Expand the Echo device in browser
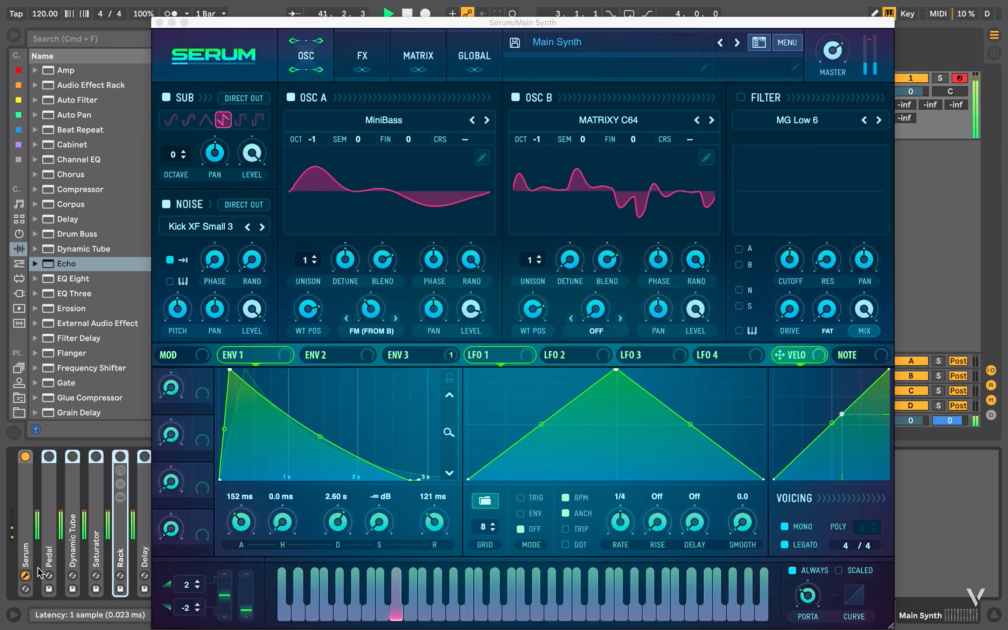This screenshot has height=630, width=1008. coord(35,264)
